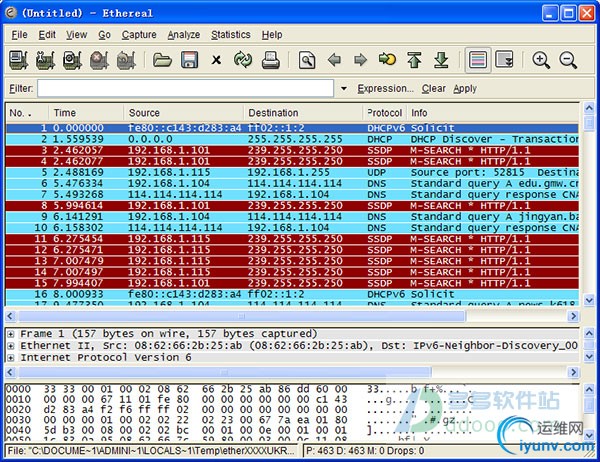This screenshot has width=600, height=462.
Task: Select packet 5 UDP row
Action: [292, 173]
